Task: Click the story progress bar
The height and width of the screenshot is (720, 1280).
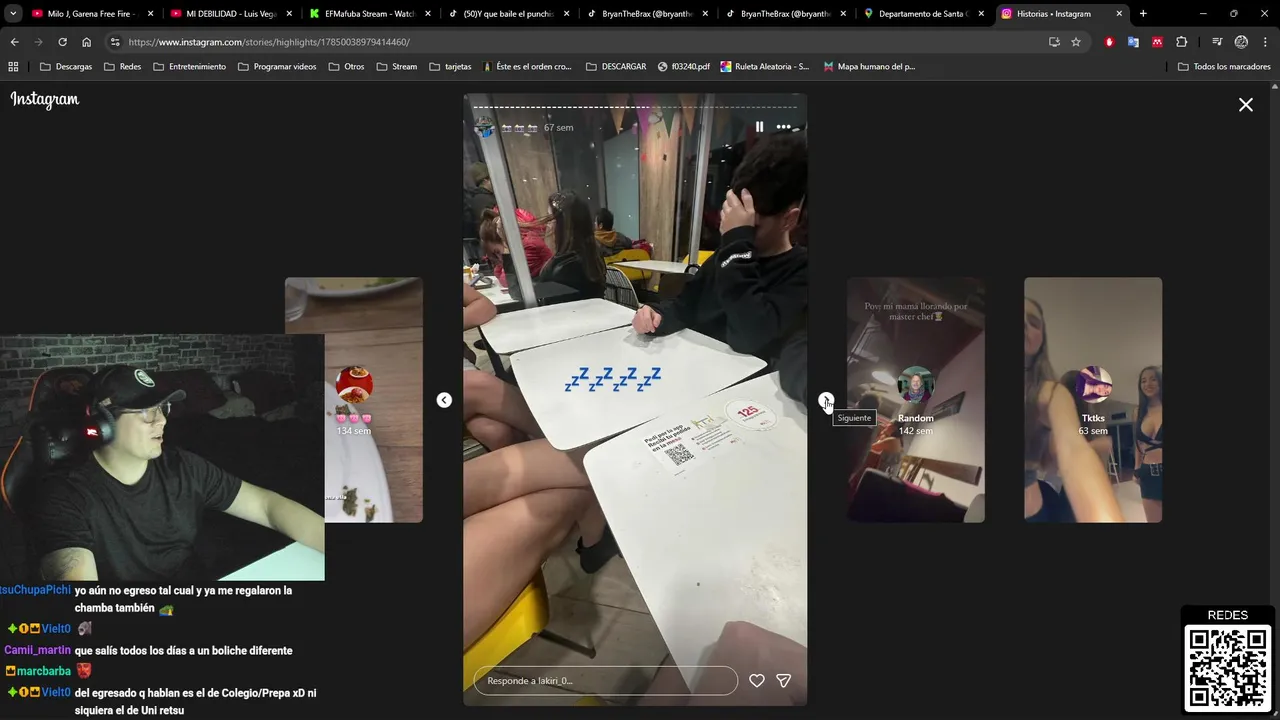Action: click(635, 106)
